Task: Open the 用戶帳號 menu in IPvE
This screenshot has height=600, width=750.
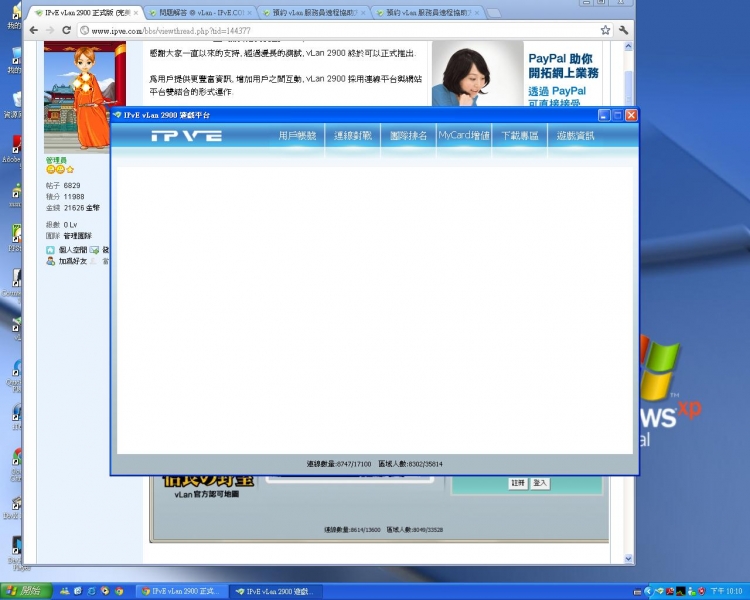Action: [297, 136]
